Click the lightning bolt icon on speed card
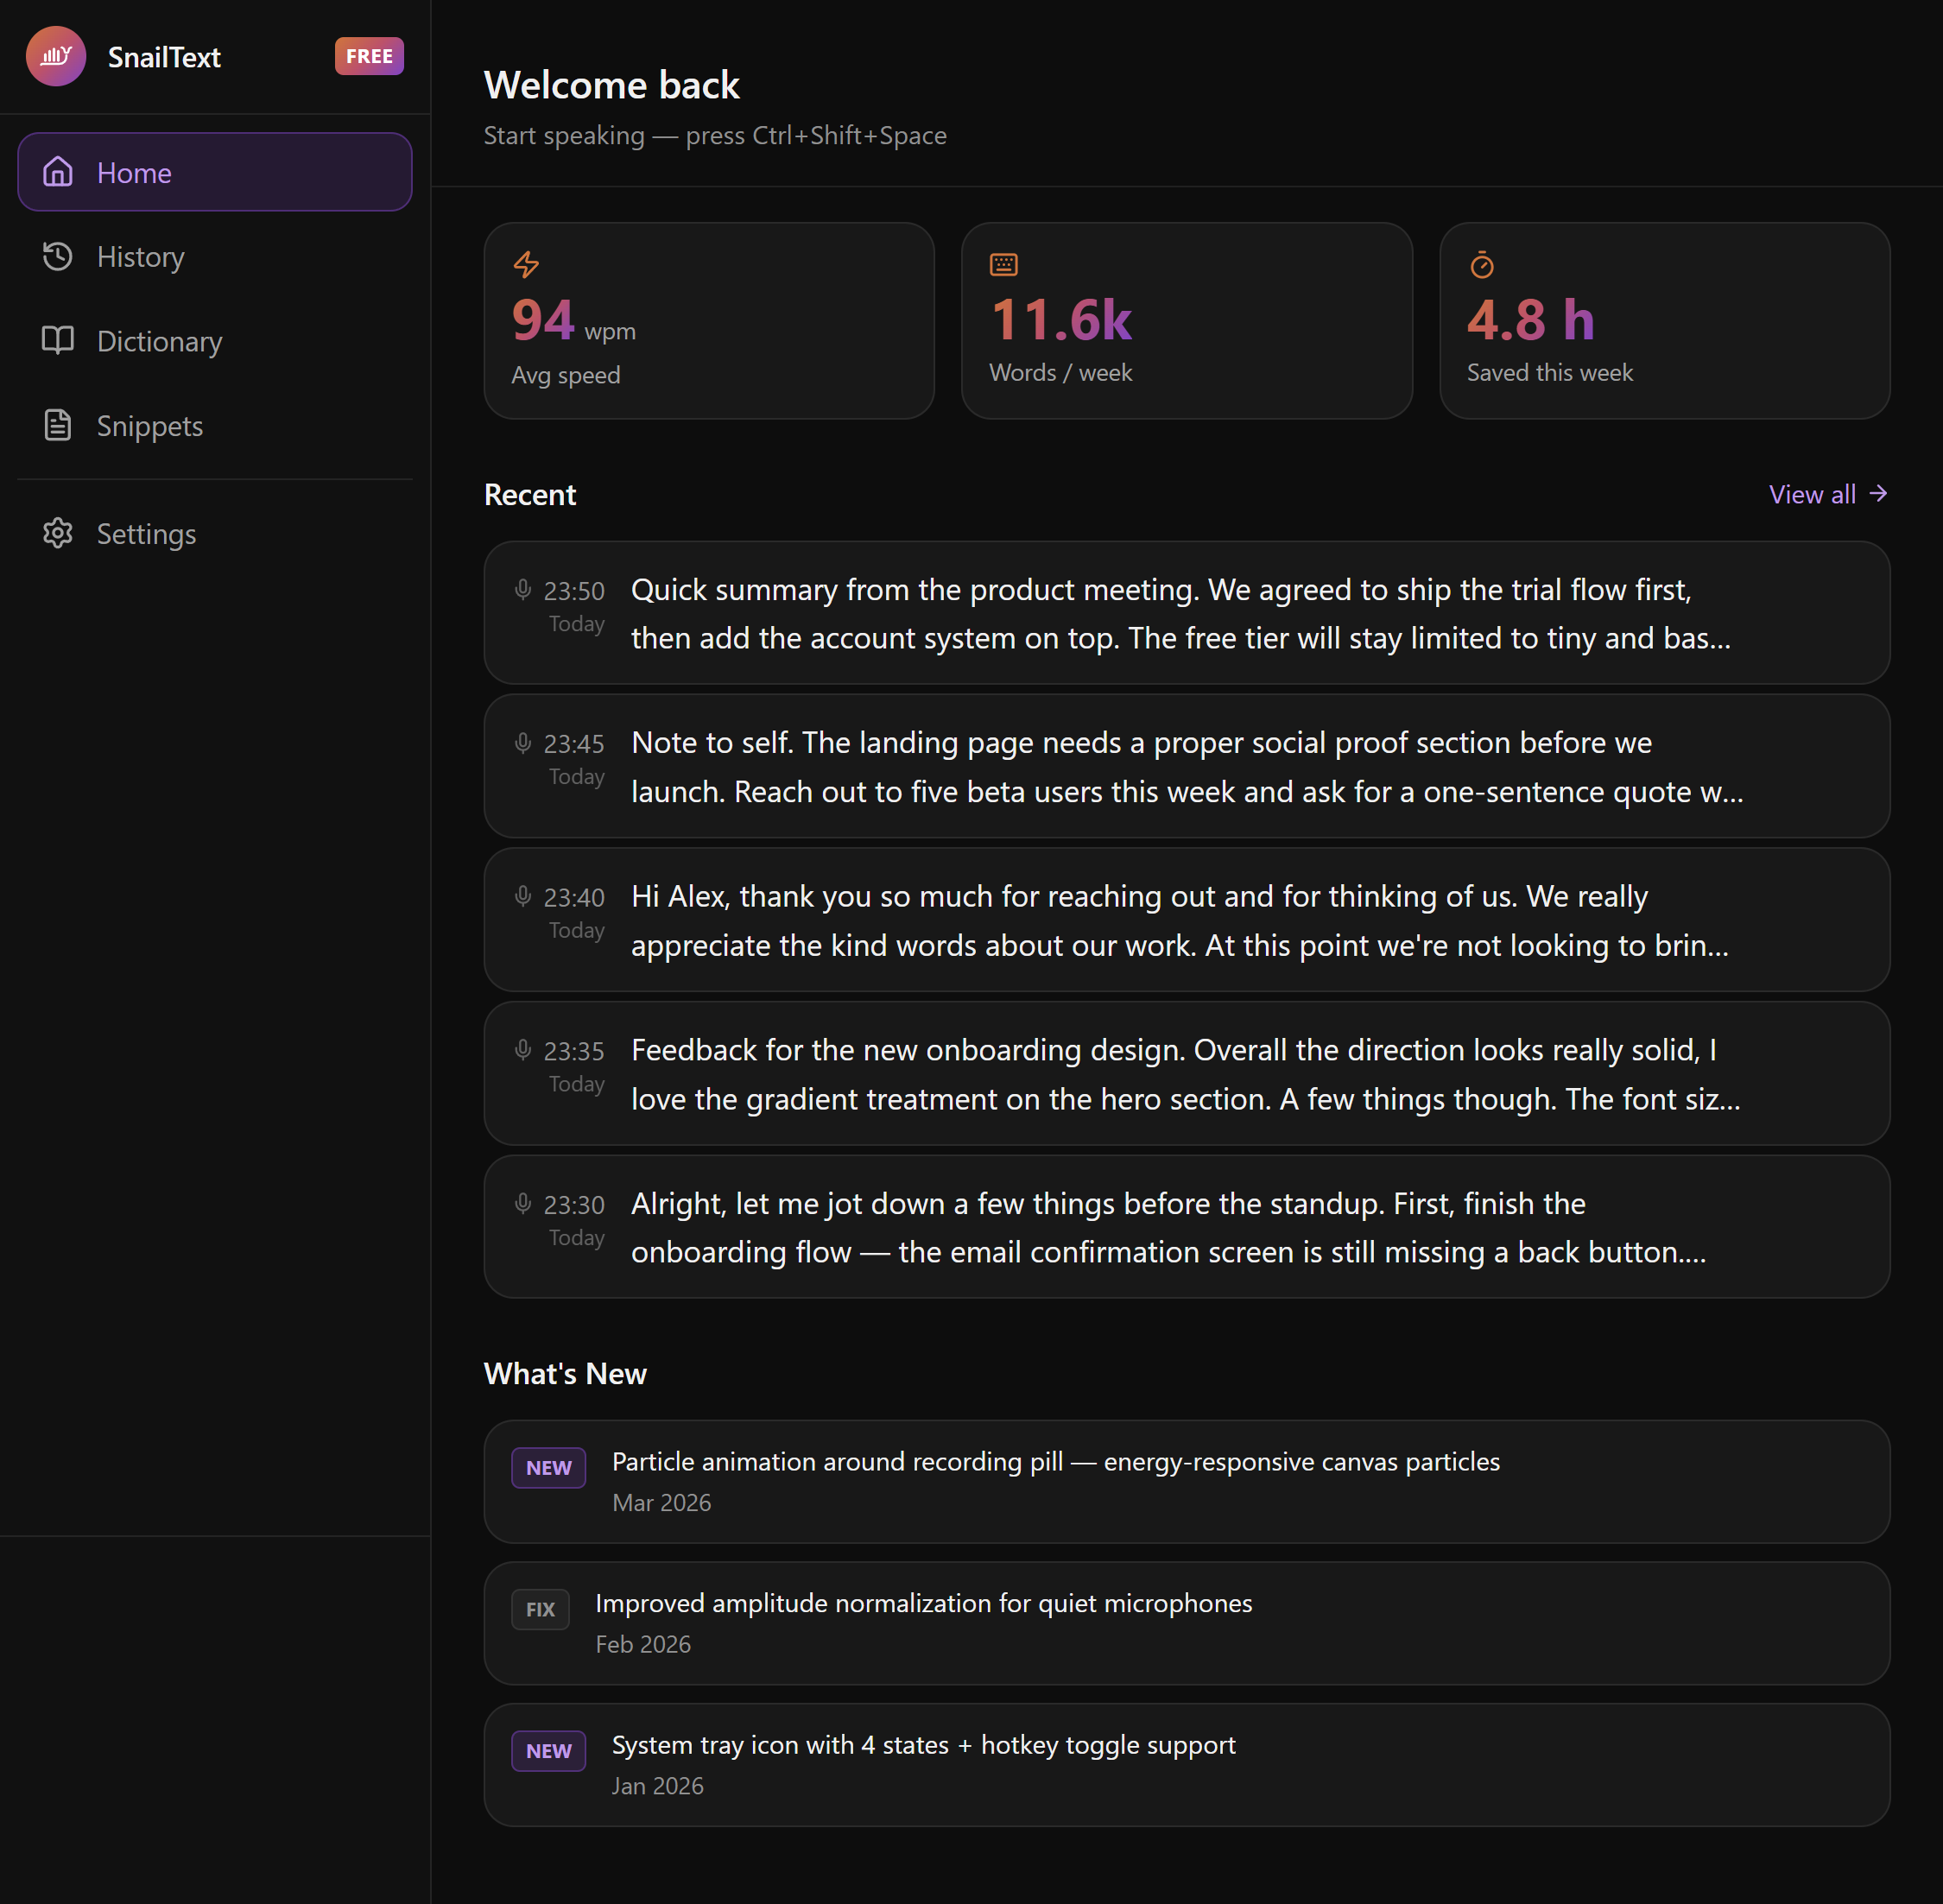The height and width of the screenshot is (1904, 1943). (x=526, y=264)
